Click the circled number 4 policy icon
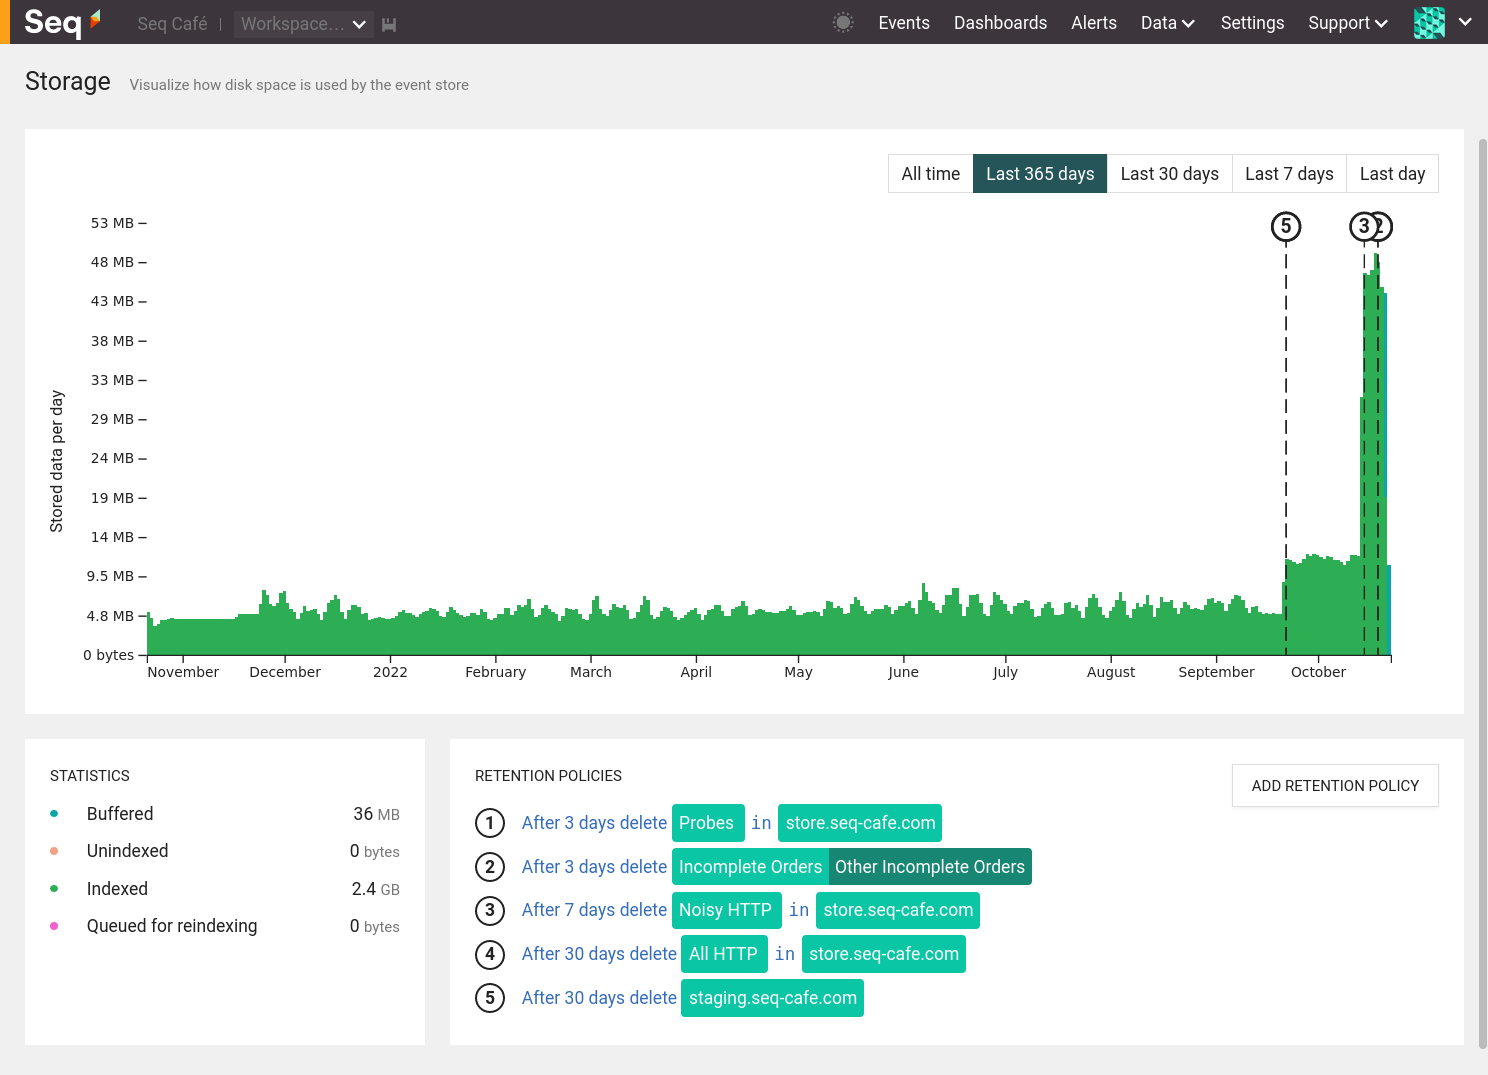This screenshot has width=1488, height=1075. [490, 954]
